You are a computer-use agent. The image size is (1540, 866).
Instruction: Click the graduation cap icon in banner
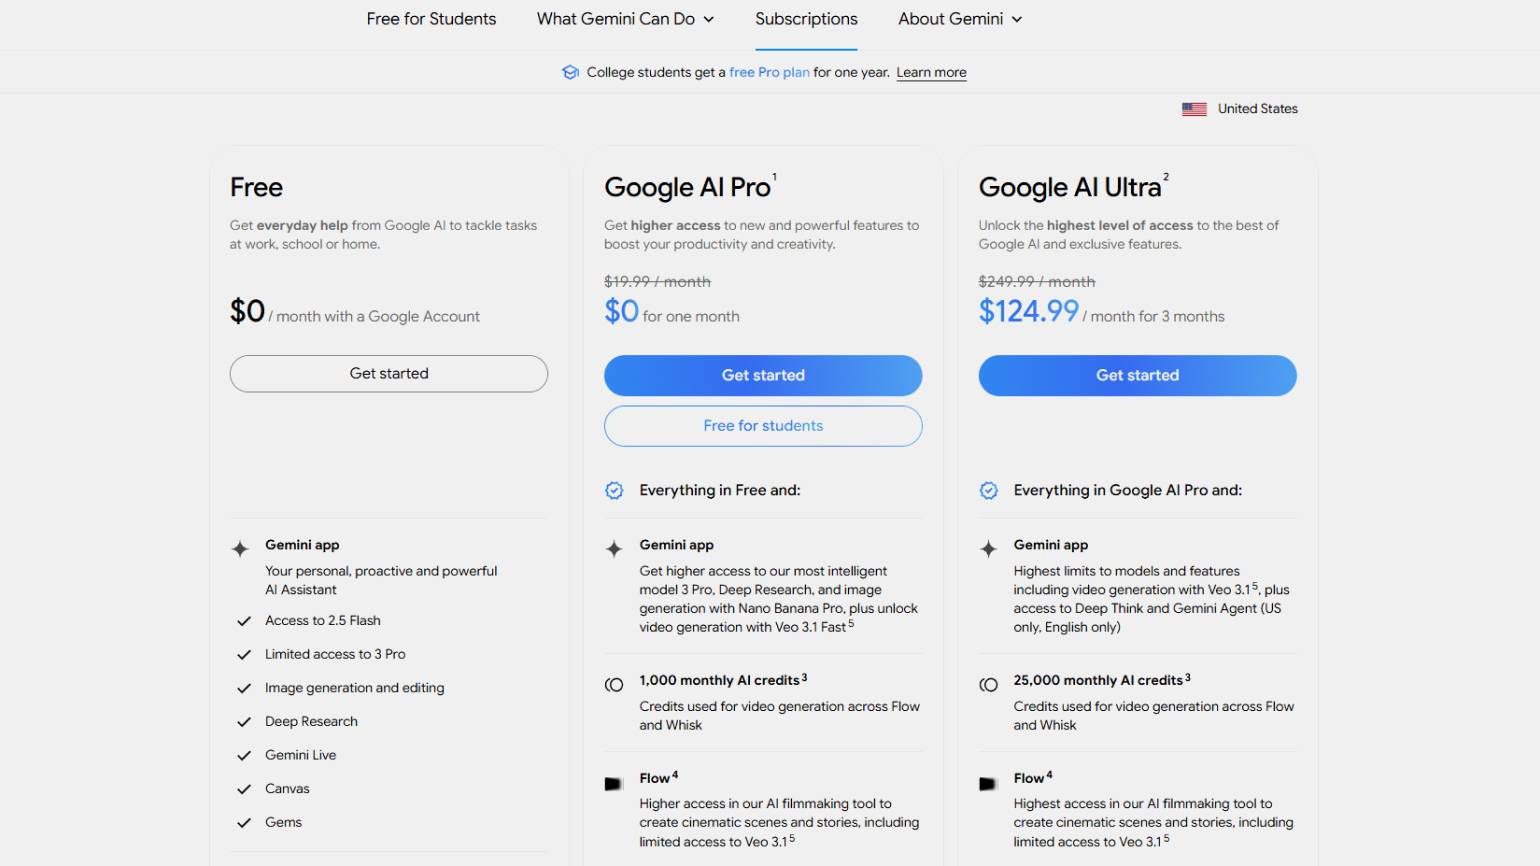(x=570, y=72)
